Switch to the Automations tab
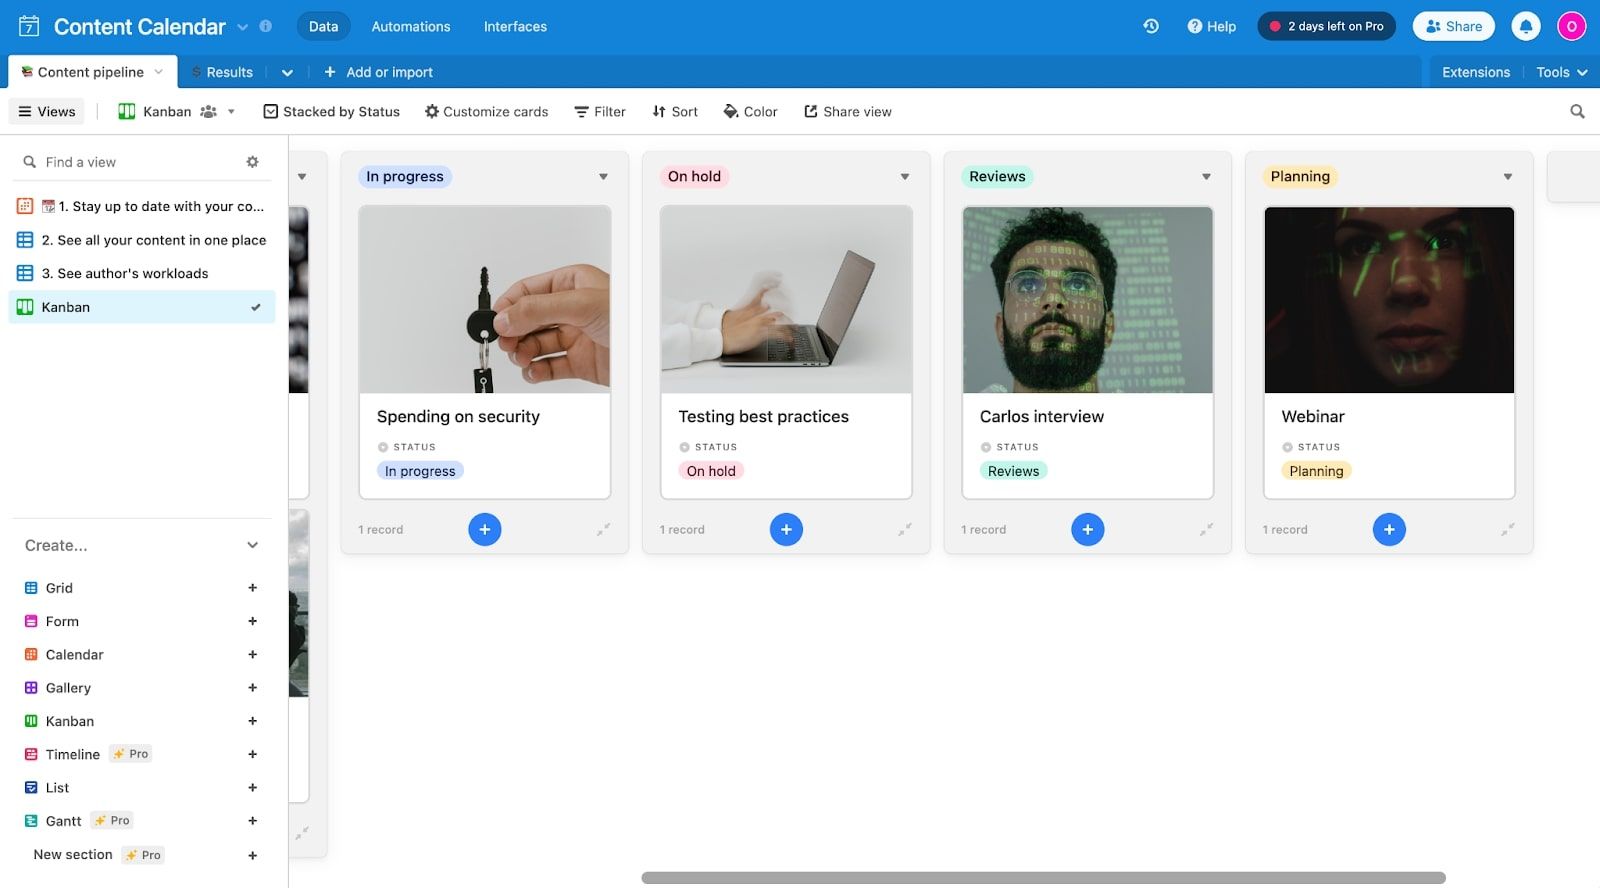The width and height of the screenshot is (1600, 888). click(410, 26)
